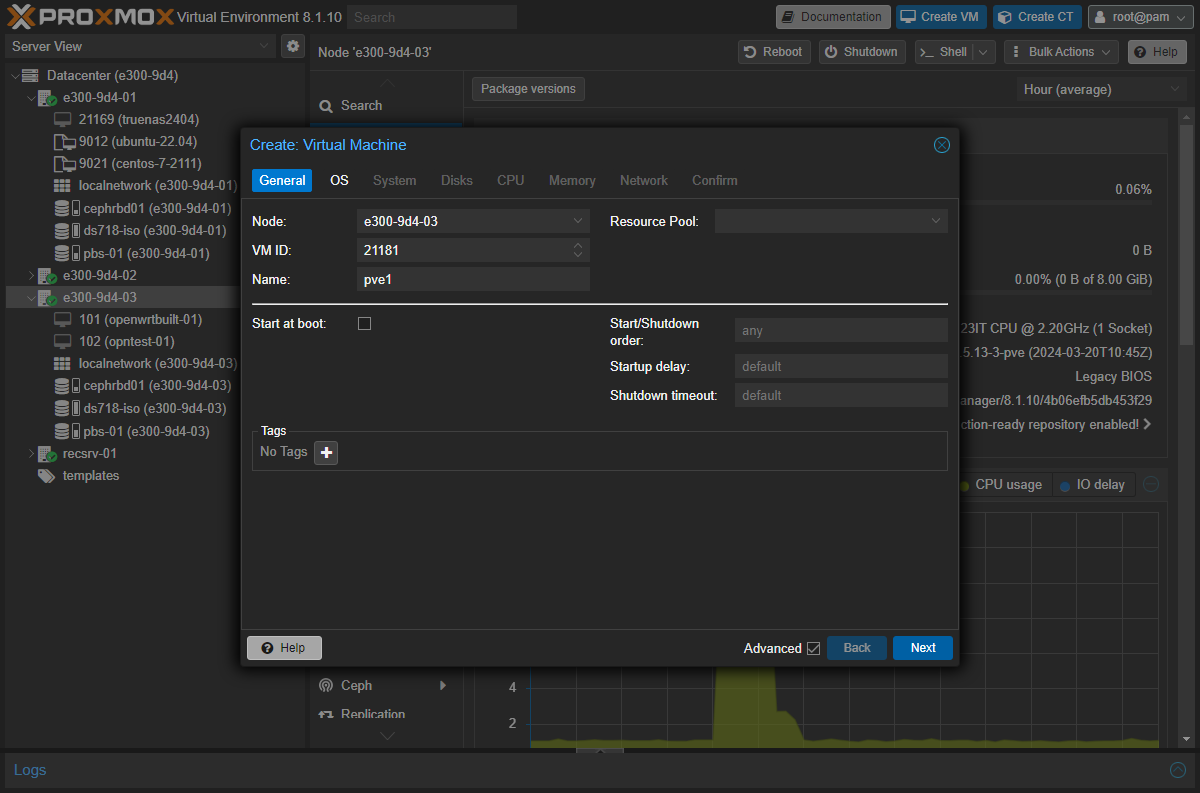Switch to the OS tab
The image size is (1200, 793).
(x=339, y=180)
